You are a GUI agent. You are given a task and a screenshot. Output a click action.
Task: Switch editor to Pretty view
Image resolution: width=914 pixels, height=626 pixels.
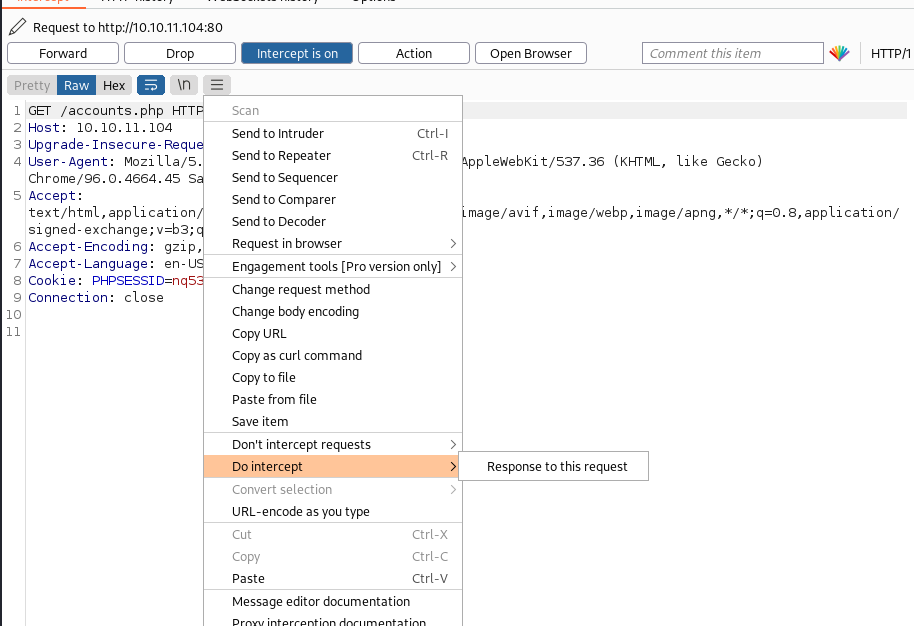coord(32,86)
